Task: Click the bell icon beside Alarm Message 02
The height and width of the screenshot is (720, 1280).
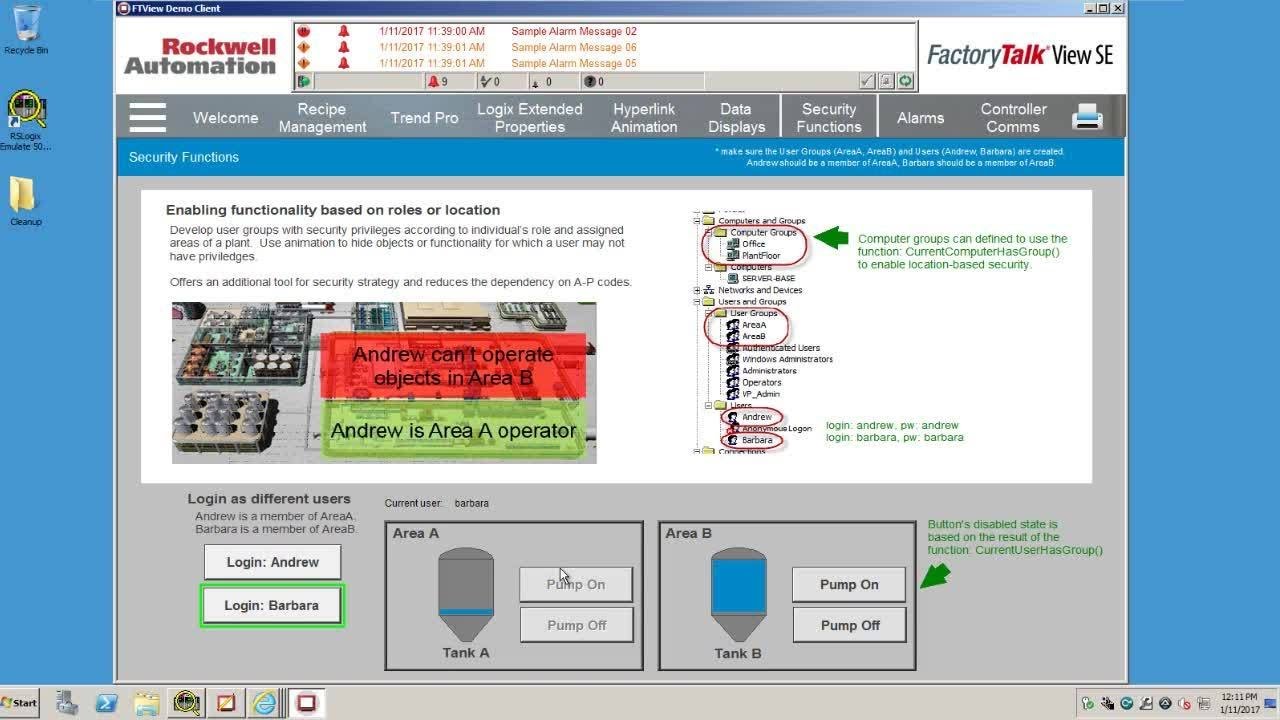Action: click(x=343, y=31)
